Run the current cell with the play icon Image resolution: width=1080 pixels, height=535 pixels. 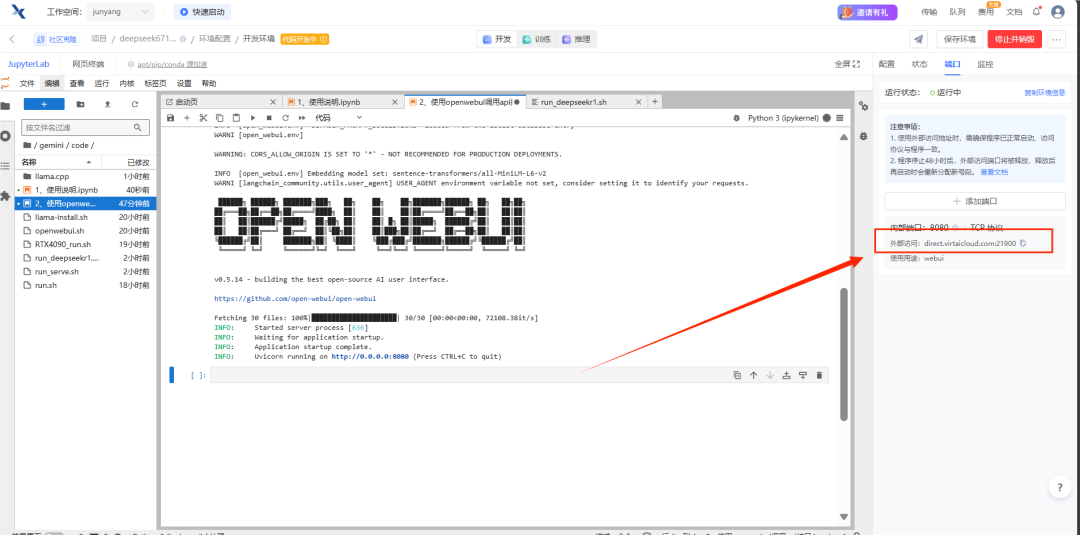pos(253,118)
